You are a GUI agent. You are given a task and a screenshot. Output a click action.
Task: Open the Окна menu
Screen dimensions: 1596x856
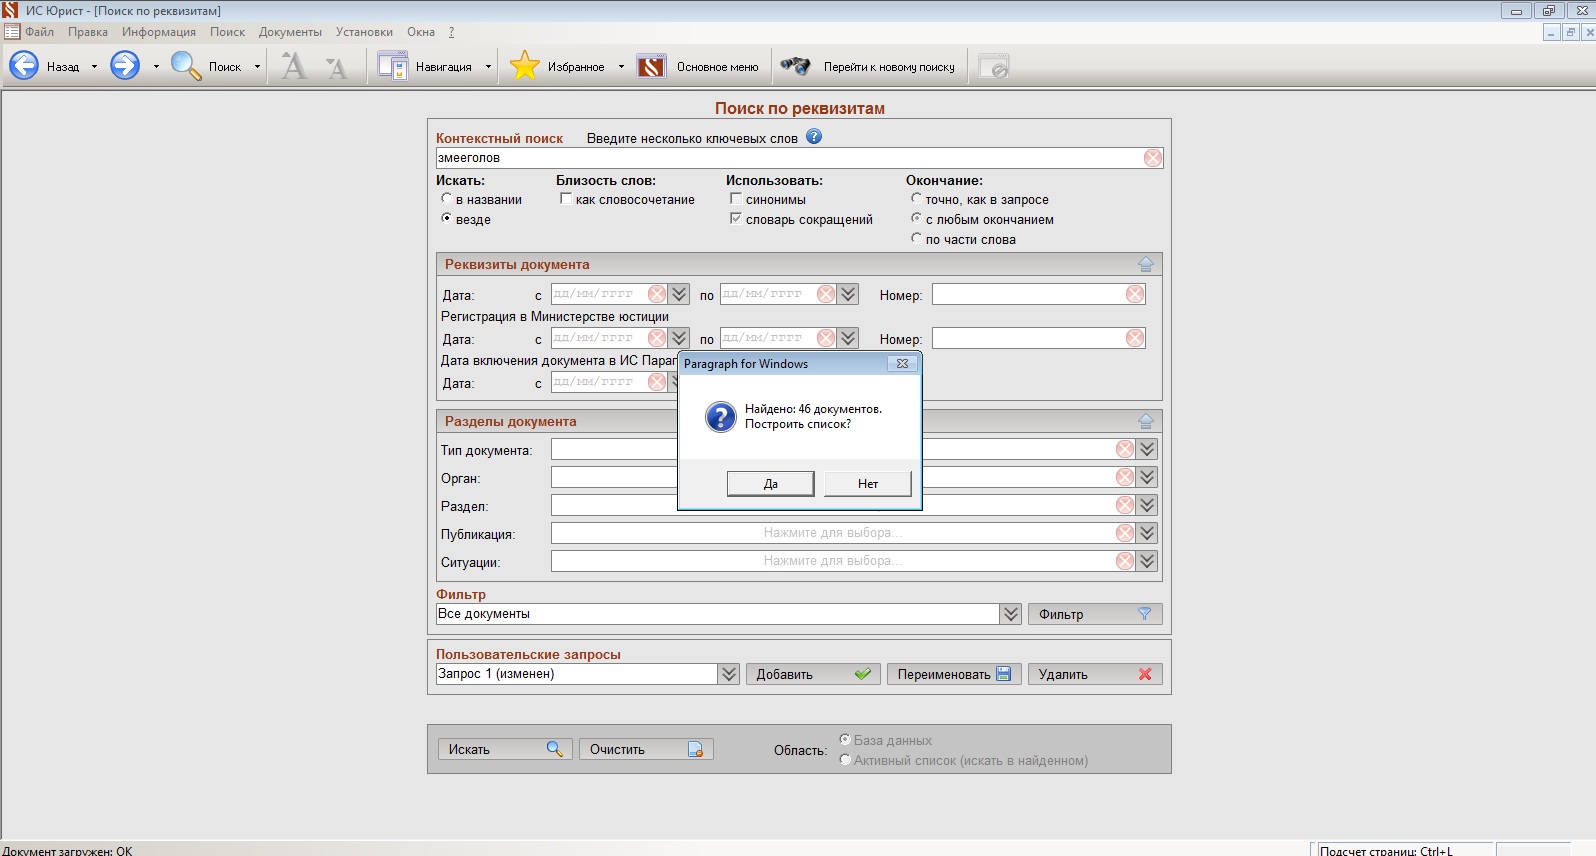[421, 32]
